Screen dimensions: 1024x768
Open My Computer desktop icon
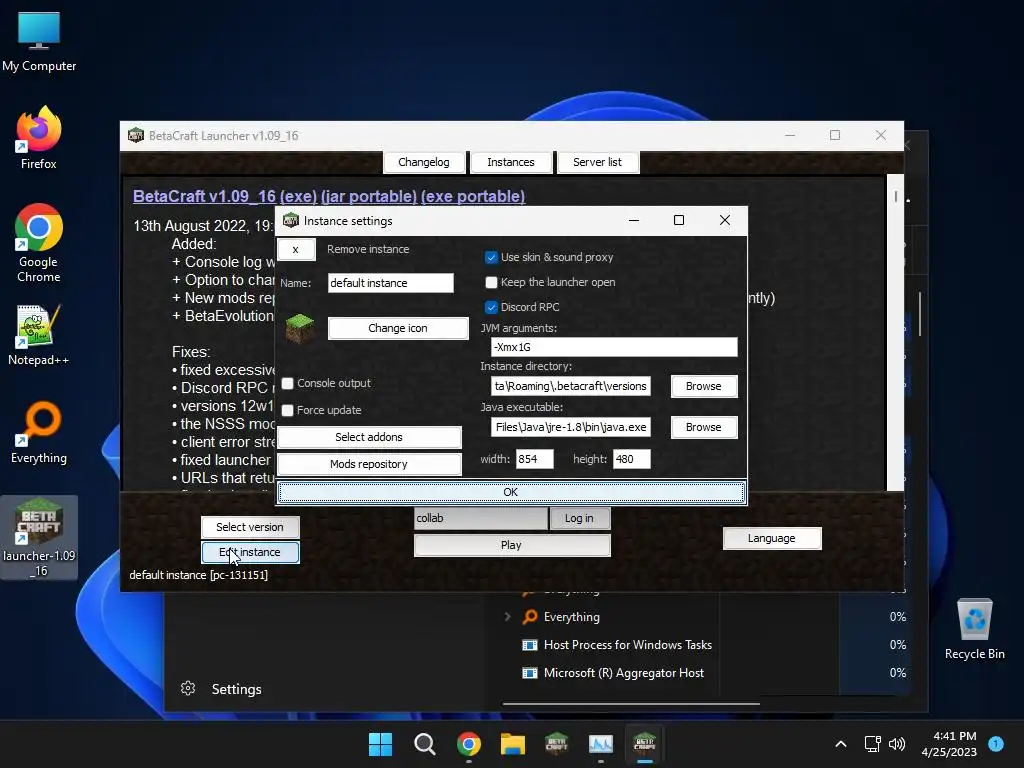click(39, 40)
